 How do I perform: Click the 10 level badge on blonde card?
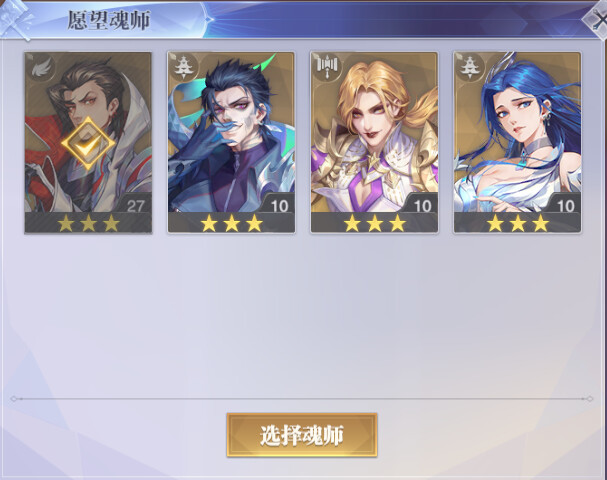pos(422,206)
